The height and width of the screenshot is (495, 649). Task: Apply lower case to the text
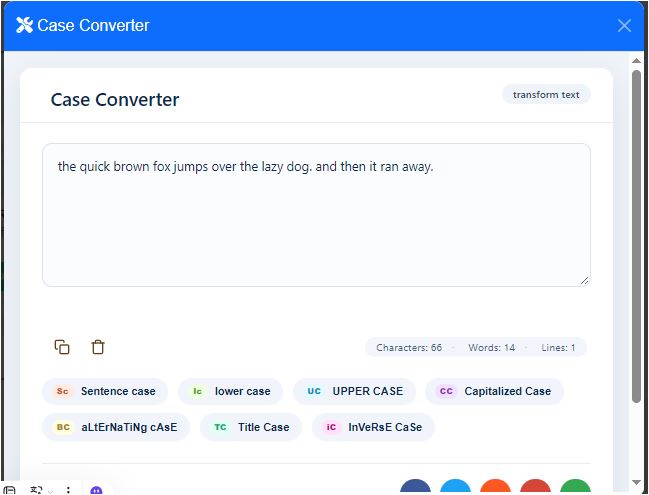(231, 391)
